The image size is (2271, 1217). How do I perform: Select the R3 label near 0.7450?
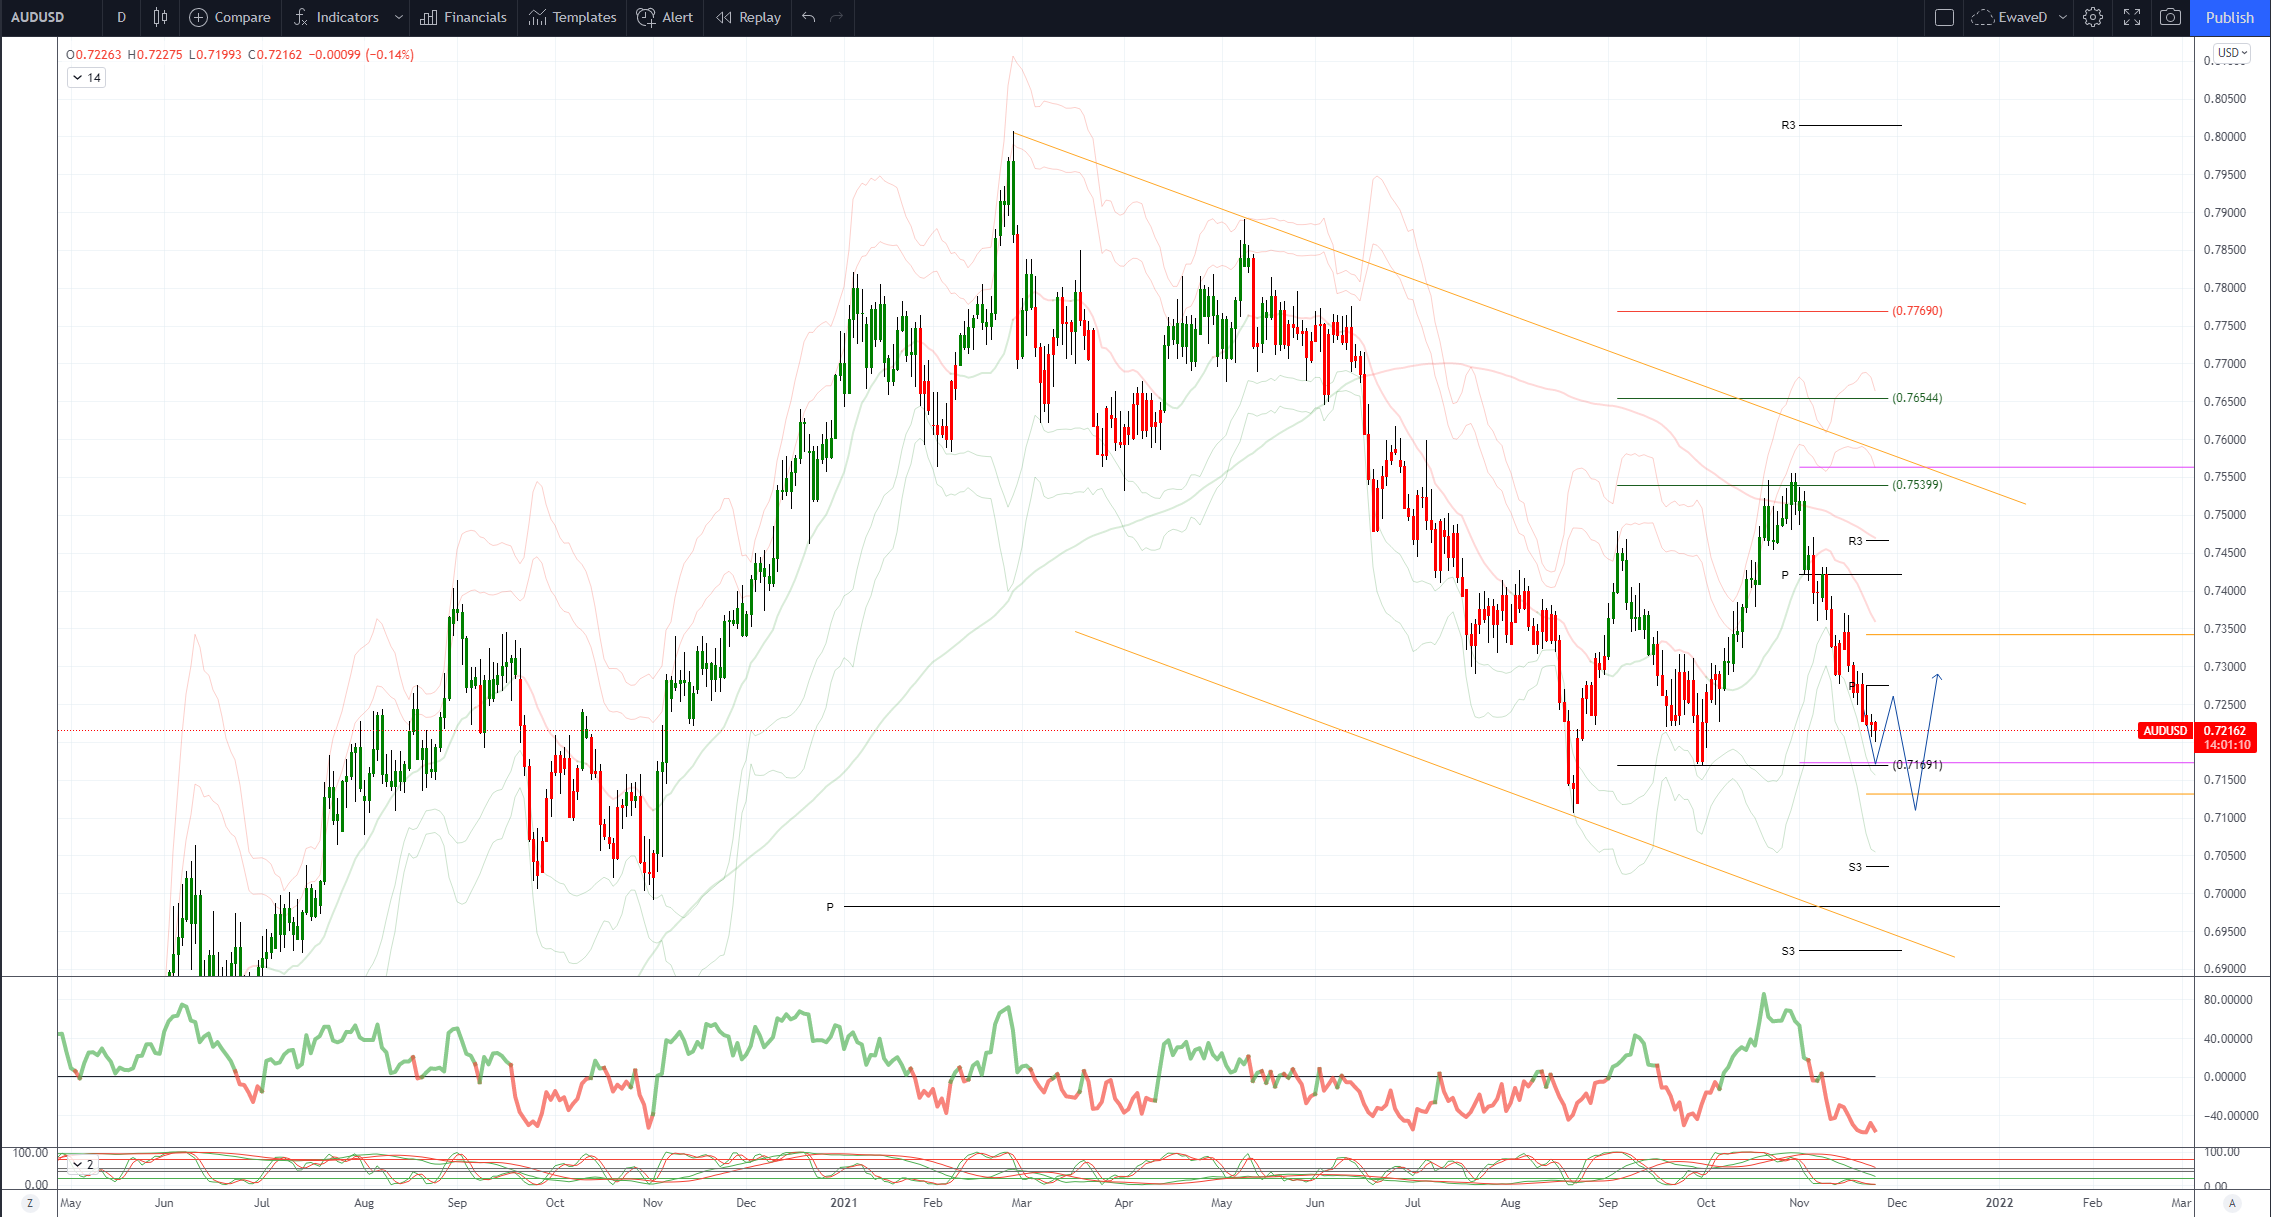pyautogui.click(x=1855, y=541)
